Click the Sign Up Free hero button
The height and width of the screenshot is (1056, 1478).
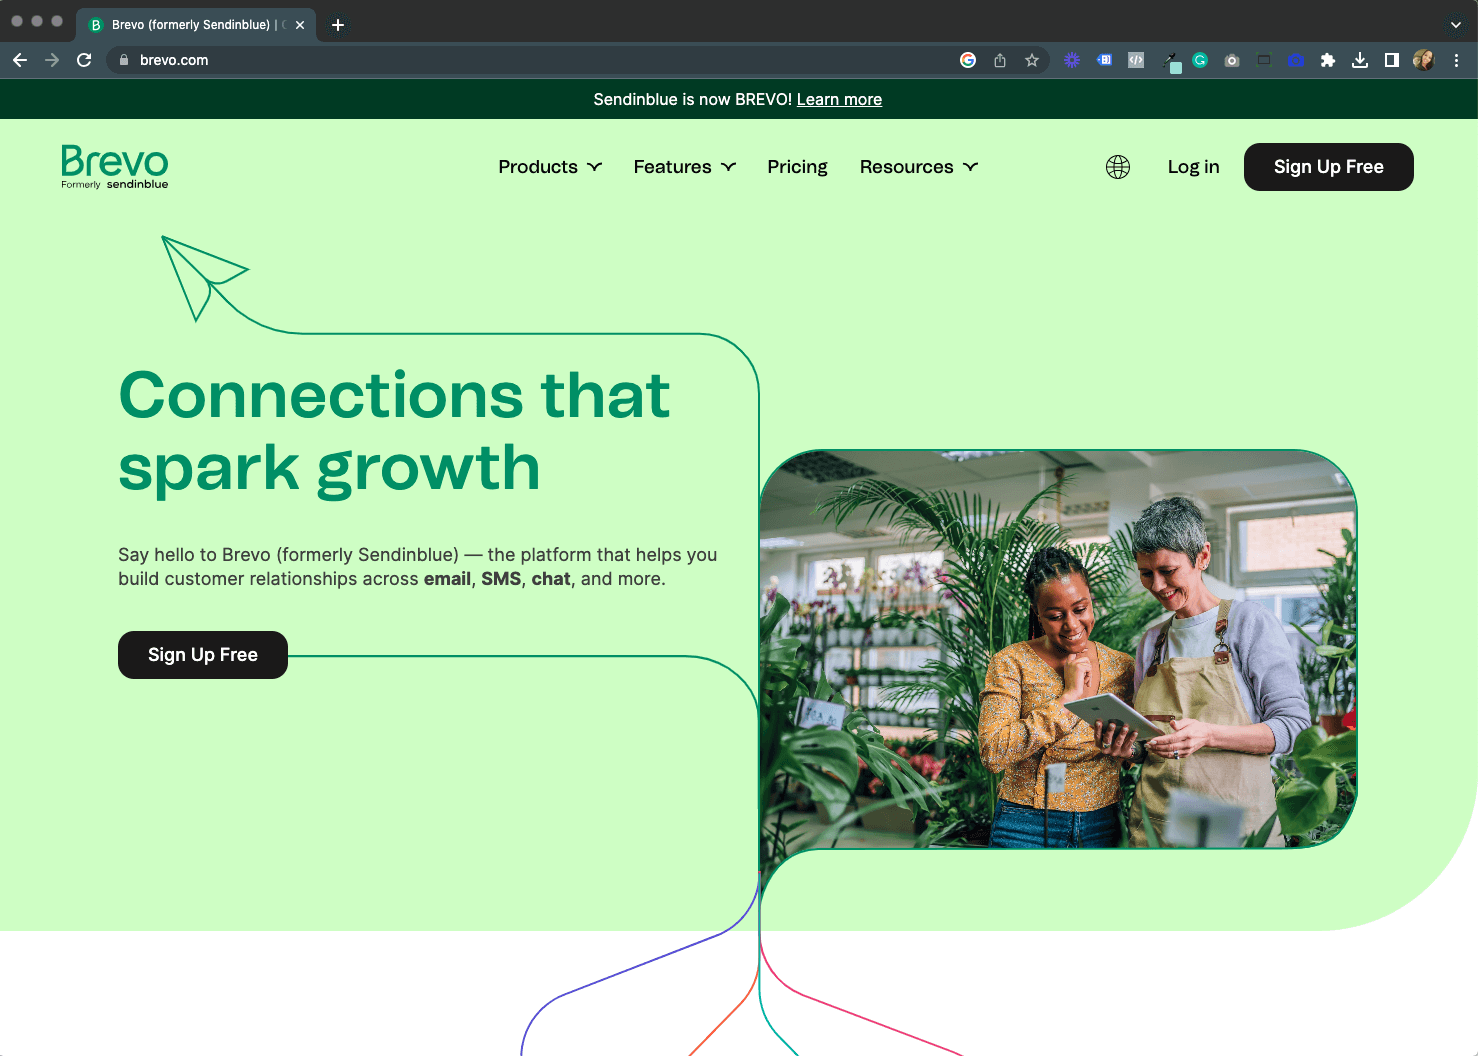(x=202, y=655)
